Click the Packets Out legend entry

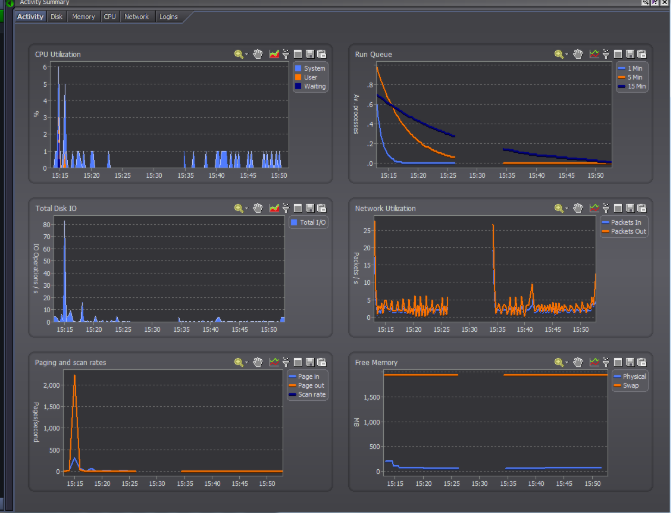(x=626, y=231)
